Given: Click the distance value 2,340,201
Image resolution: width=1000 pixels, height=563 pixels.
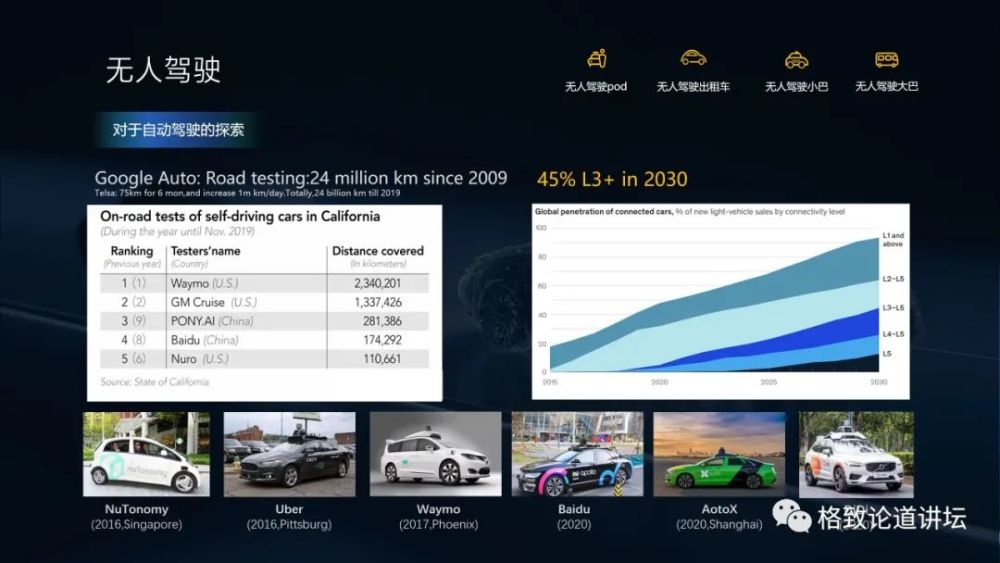Looking at the screenshot, I should point(378,283).
